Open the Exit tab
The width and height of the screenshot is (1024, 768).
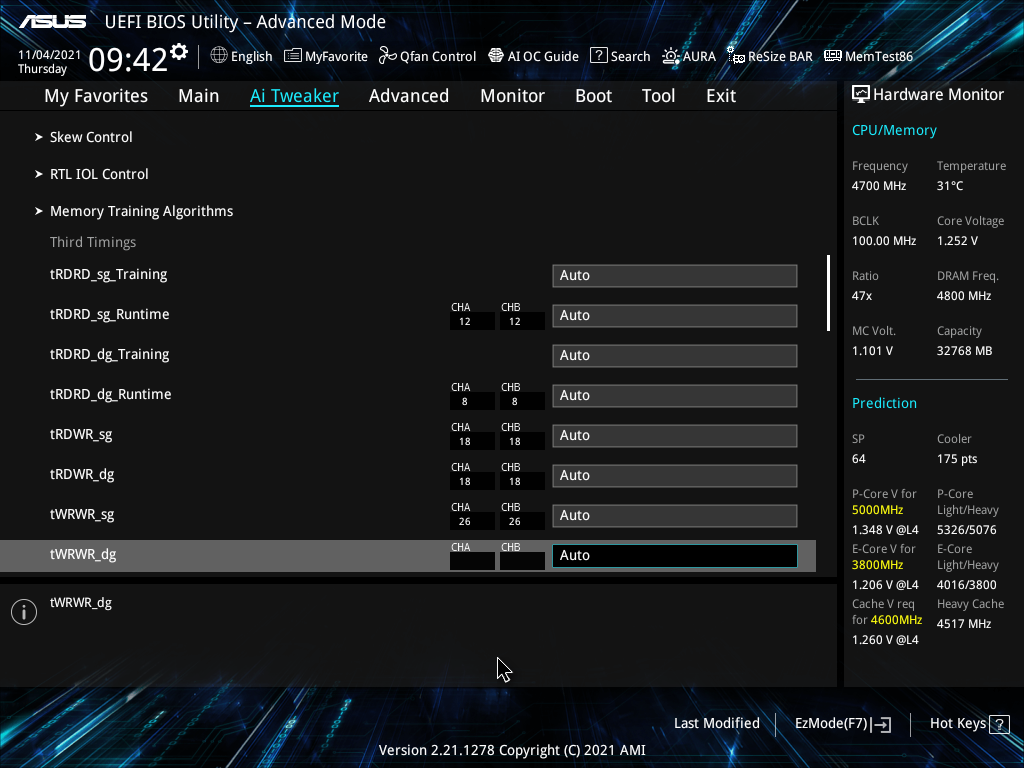721,96
